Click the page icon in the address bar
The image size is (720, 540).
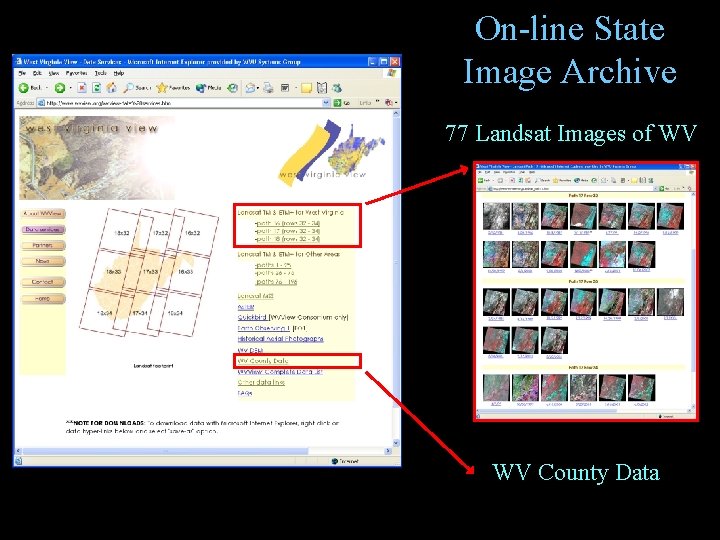point(41,103)
